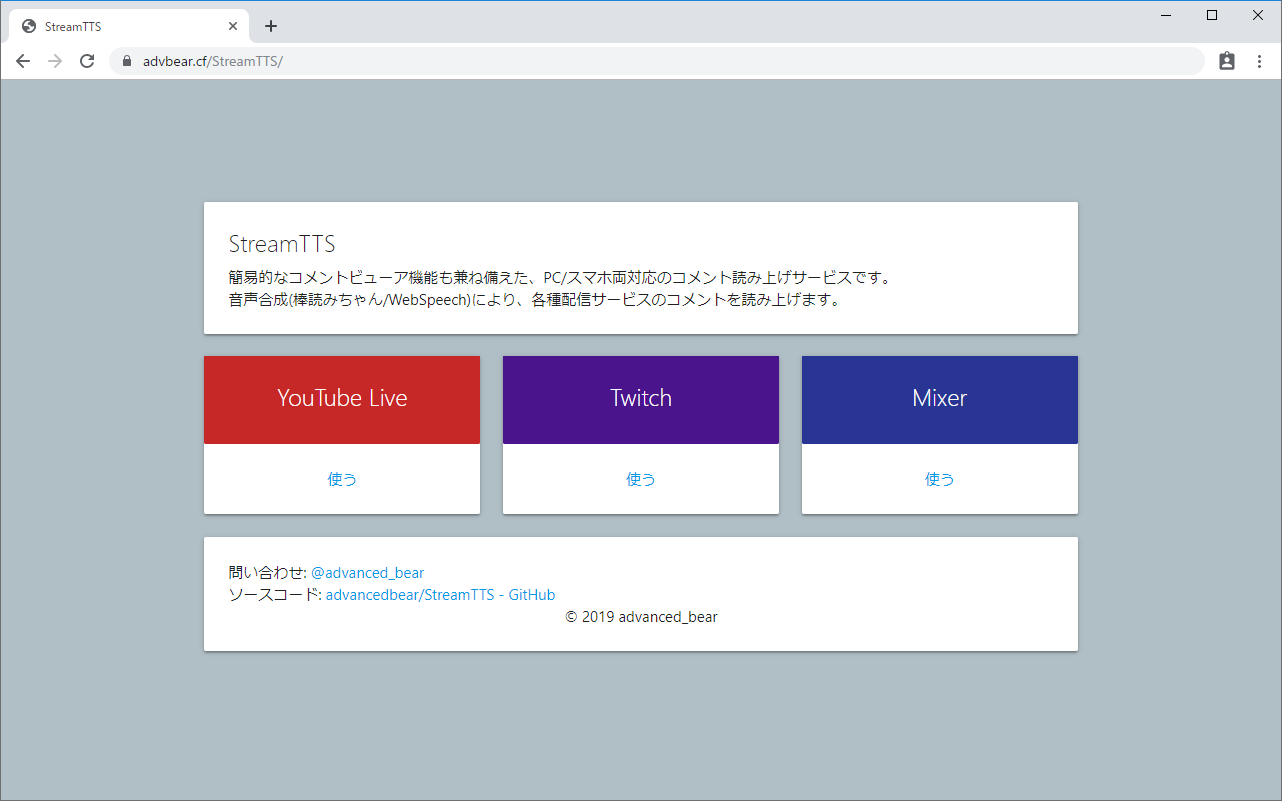The height and width of the screenshot is (801, 1282).
Task: Click the globe favicon on the tab
Action: [29, 26]
